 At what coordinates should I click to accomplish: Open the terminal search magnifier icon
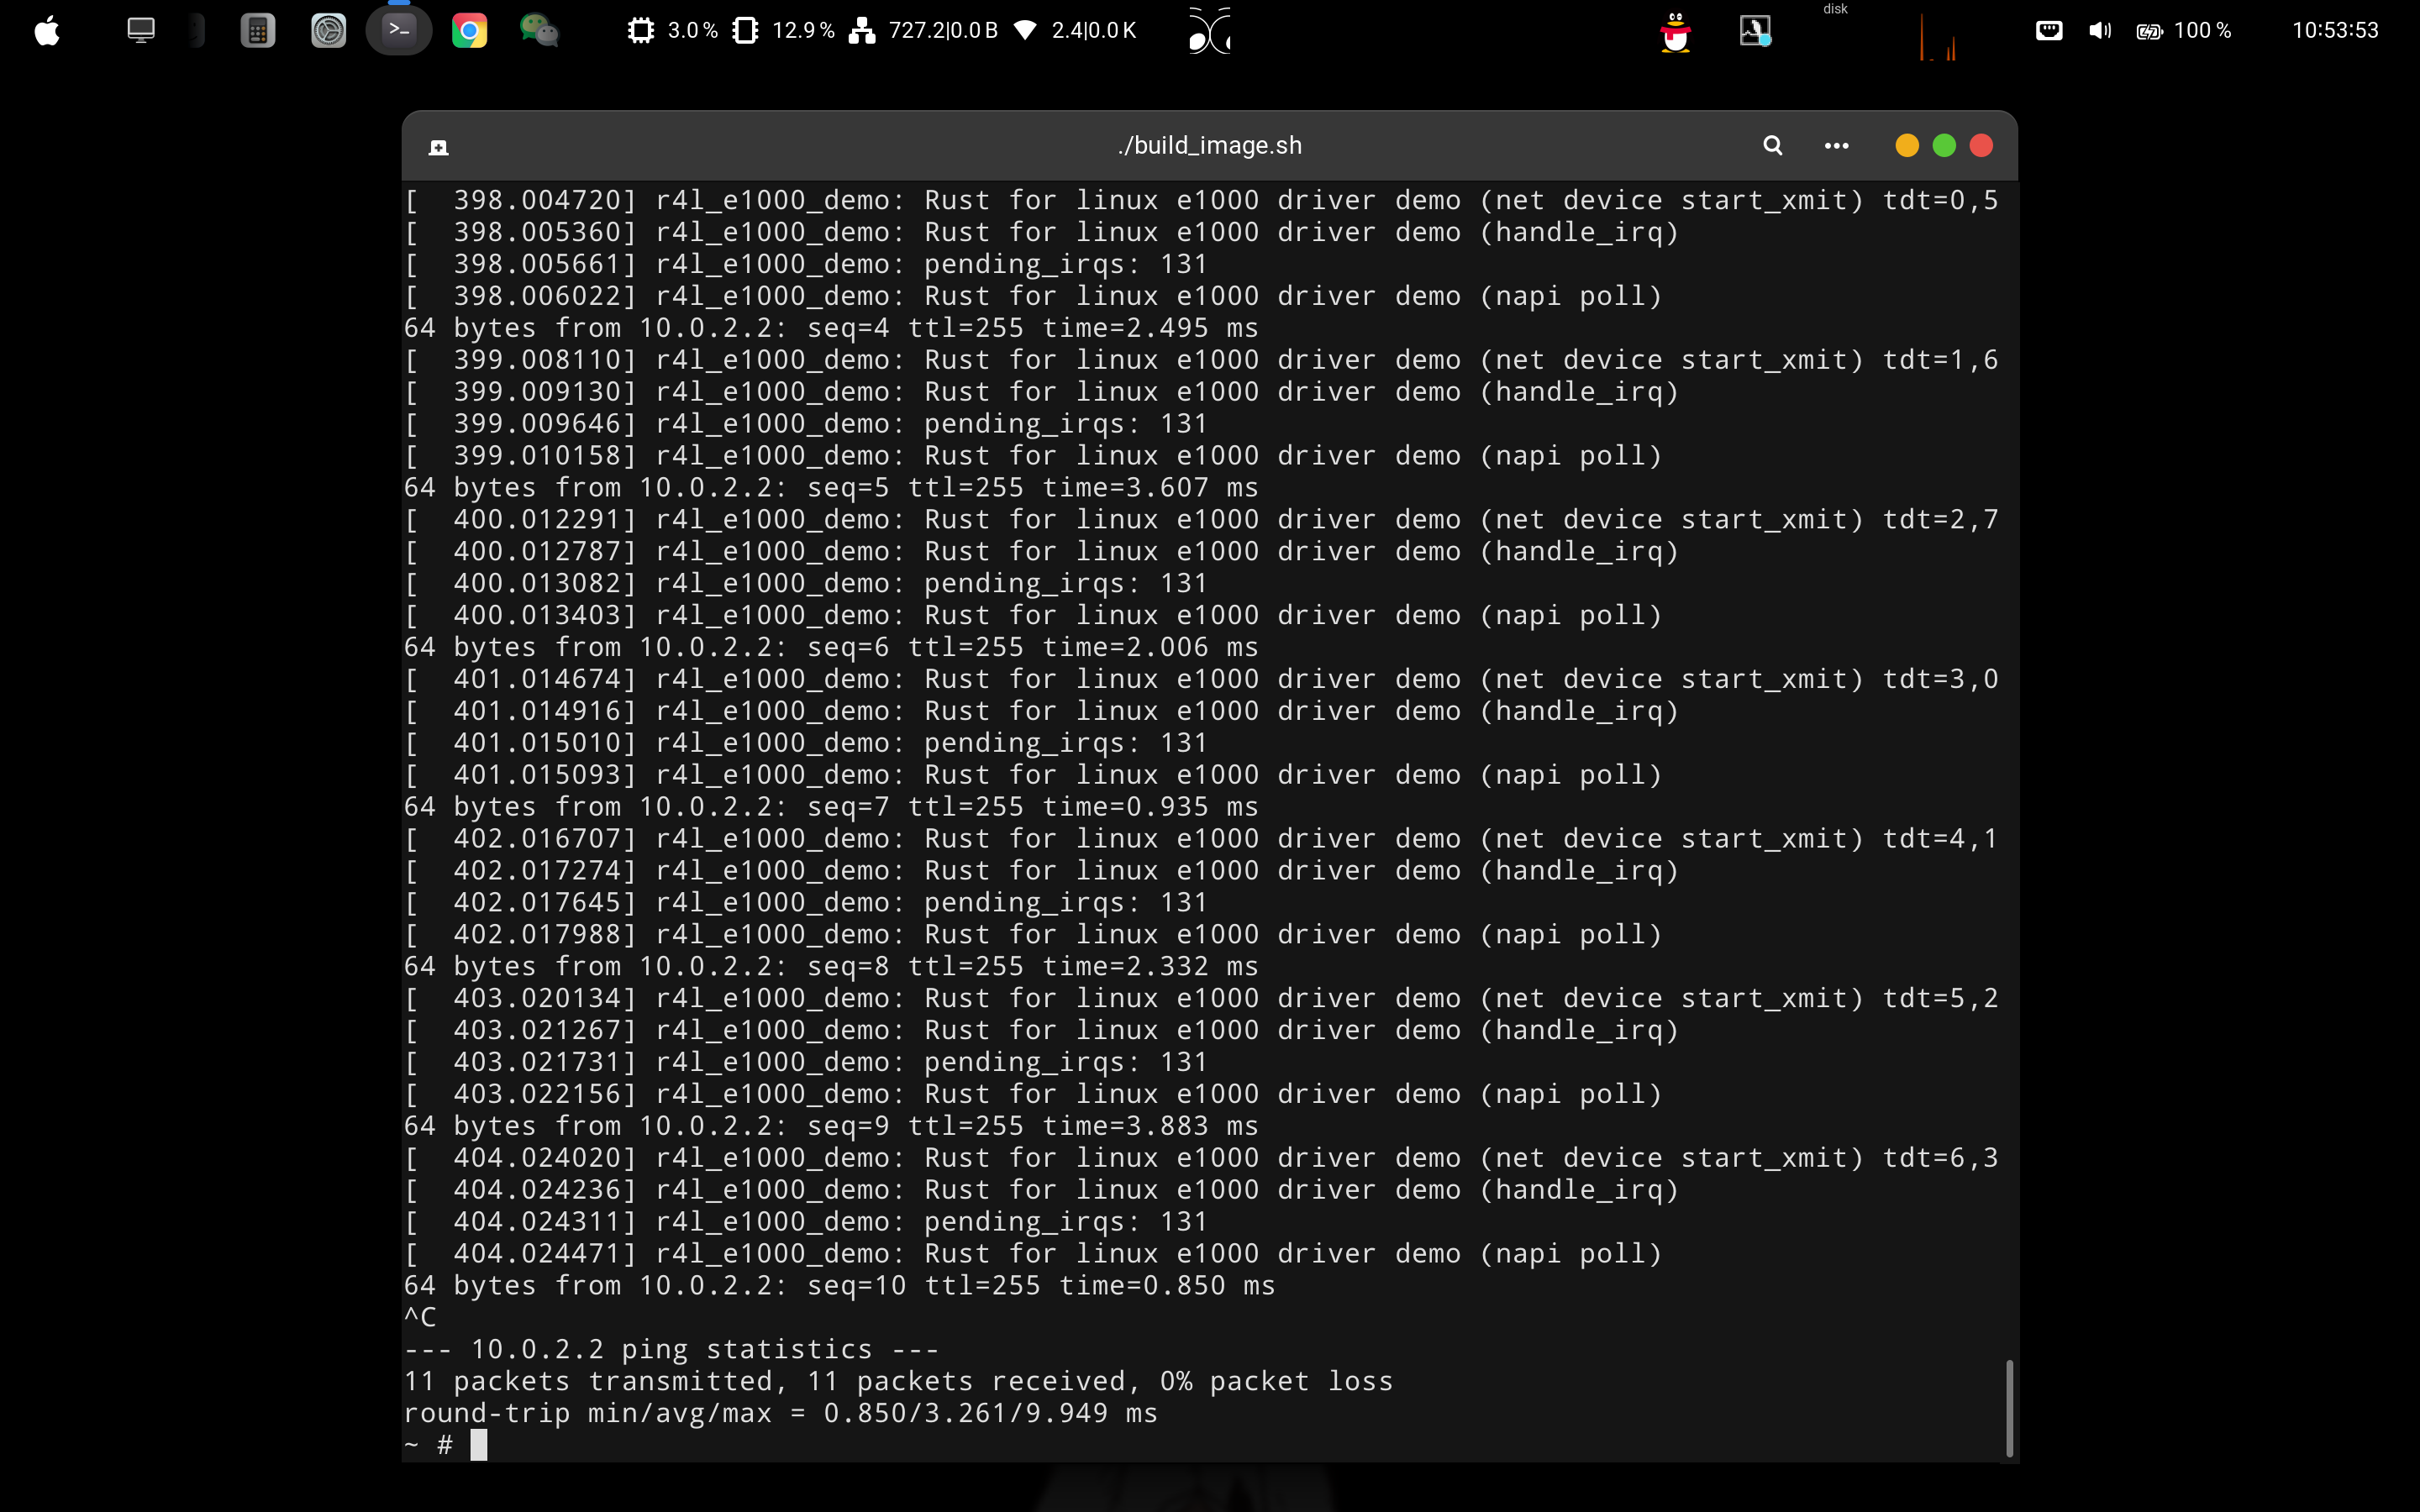[x=1772, y=146]
